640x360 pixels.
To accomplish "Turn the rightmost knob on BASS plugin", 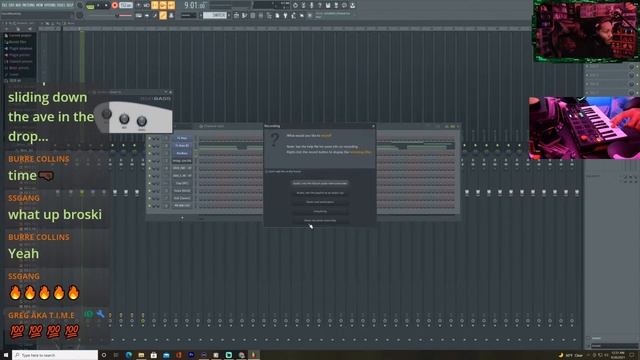I will pyautogui.click(x=142, y=121).
